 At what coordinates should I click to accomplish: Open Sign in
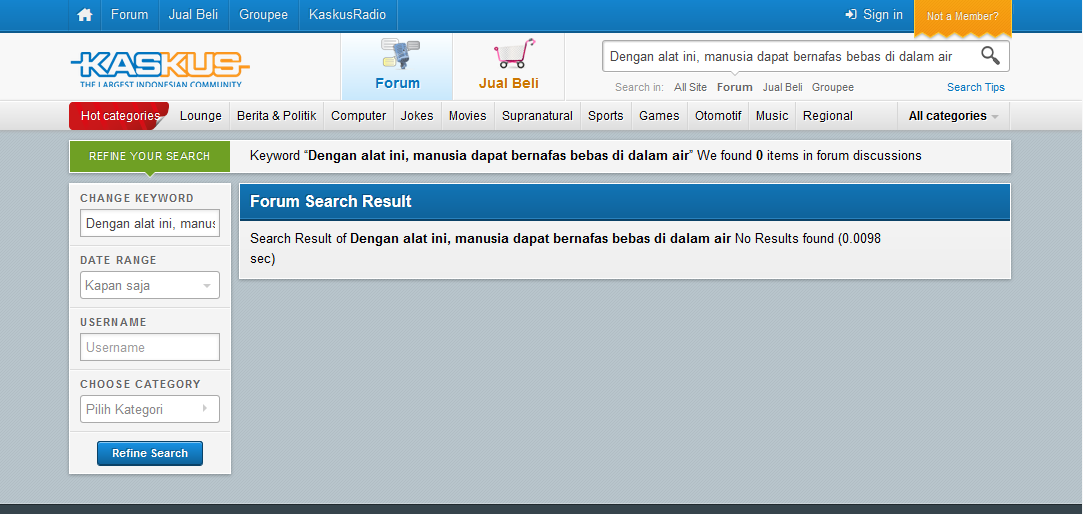click(874, 15)
